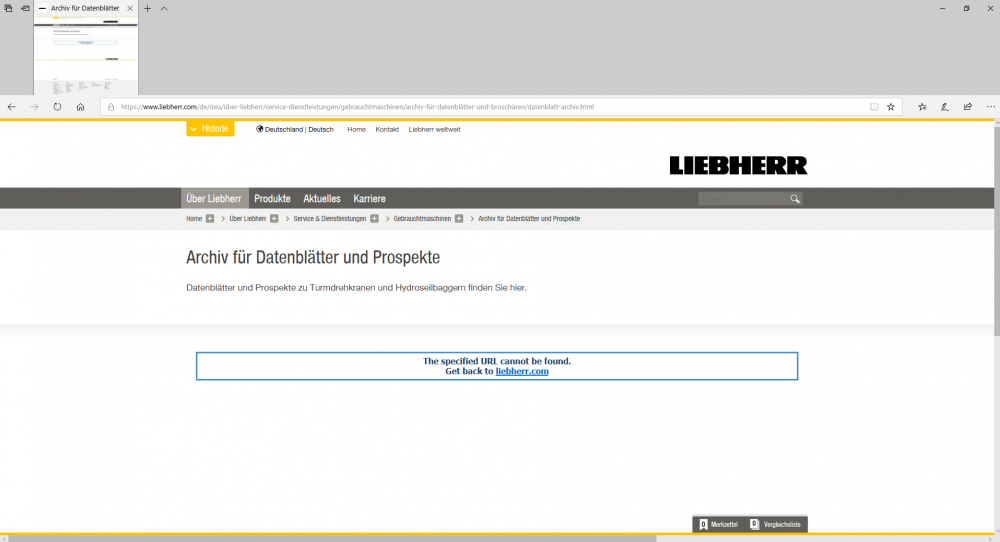Image resolution: width=1000 pixels, height=542 pixels.
Task: Click the Home breadcrumb
Action: click(194, 219)
